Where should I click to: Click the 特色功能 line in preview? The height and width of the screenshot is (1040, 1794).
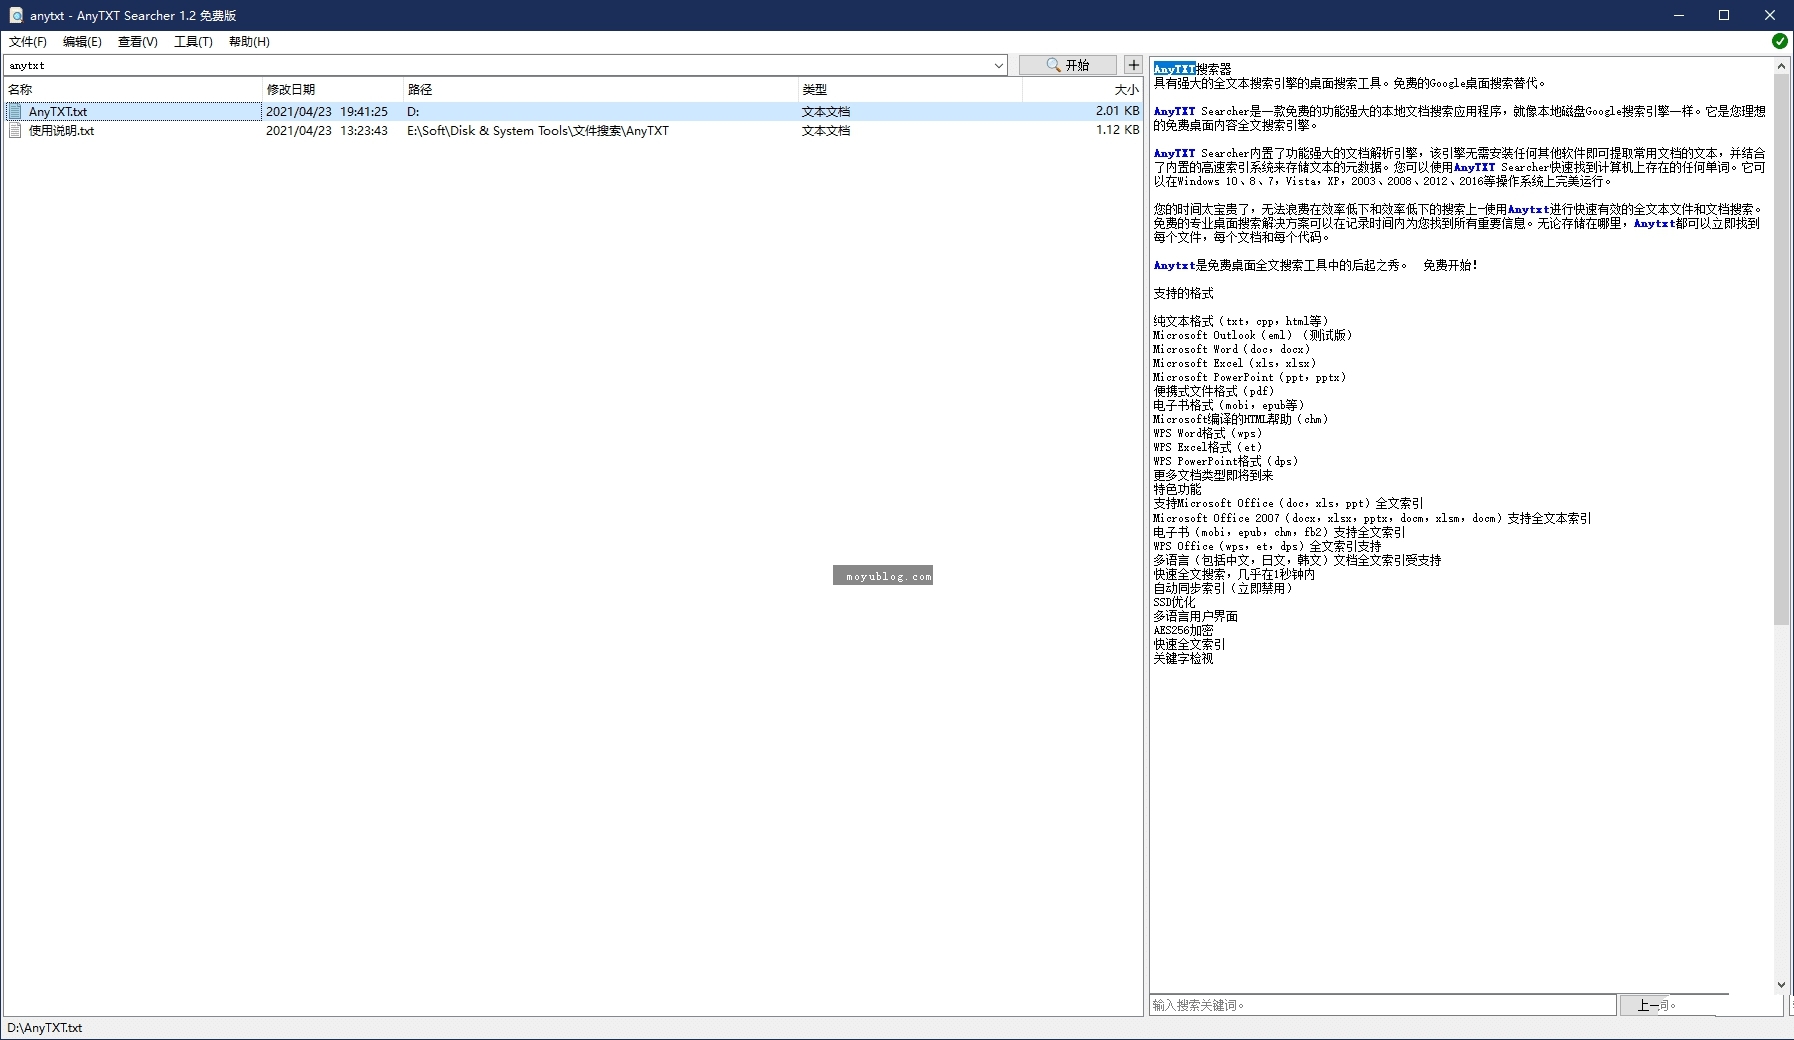[1177, 489]
